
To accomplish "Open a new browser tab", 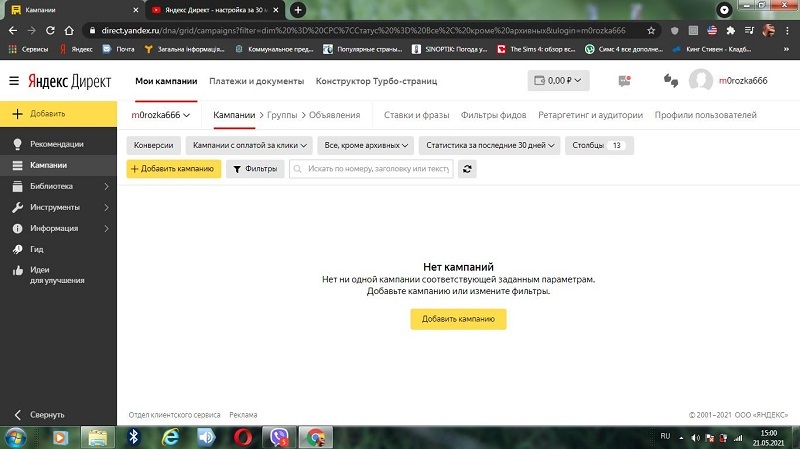I will tap(298, 10).
